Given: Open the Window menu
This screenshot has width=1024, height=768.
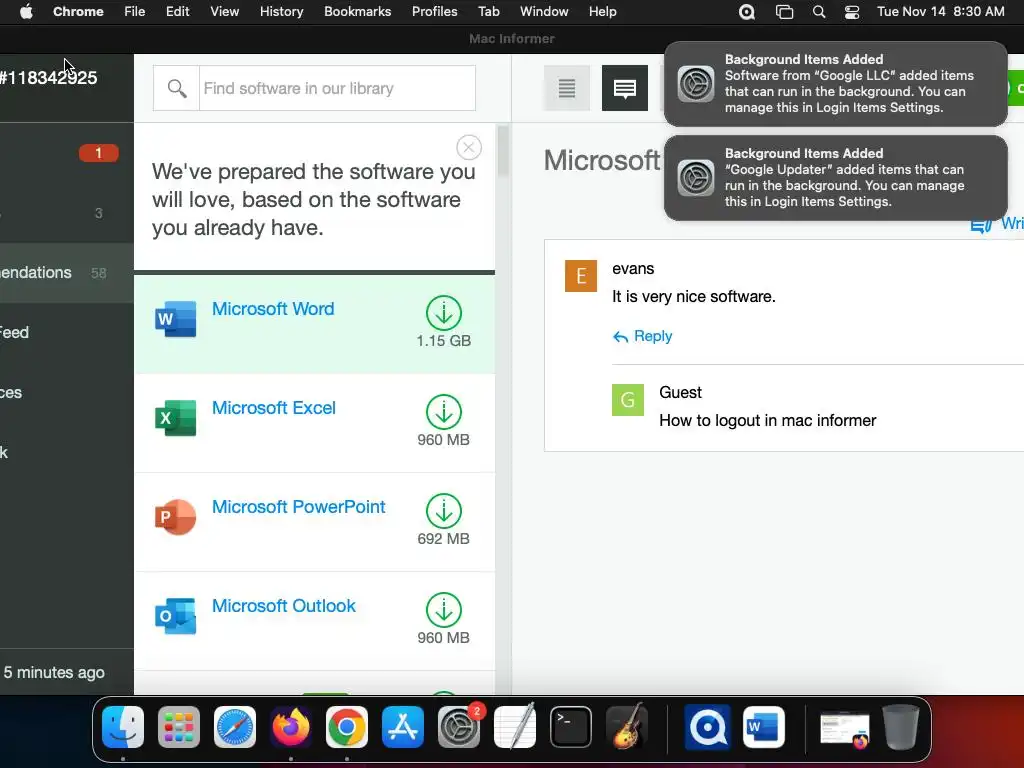Looking at the screenshot, I should [x=544, y=12].
